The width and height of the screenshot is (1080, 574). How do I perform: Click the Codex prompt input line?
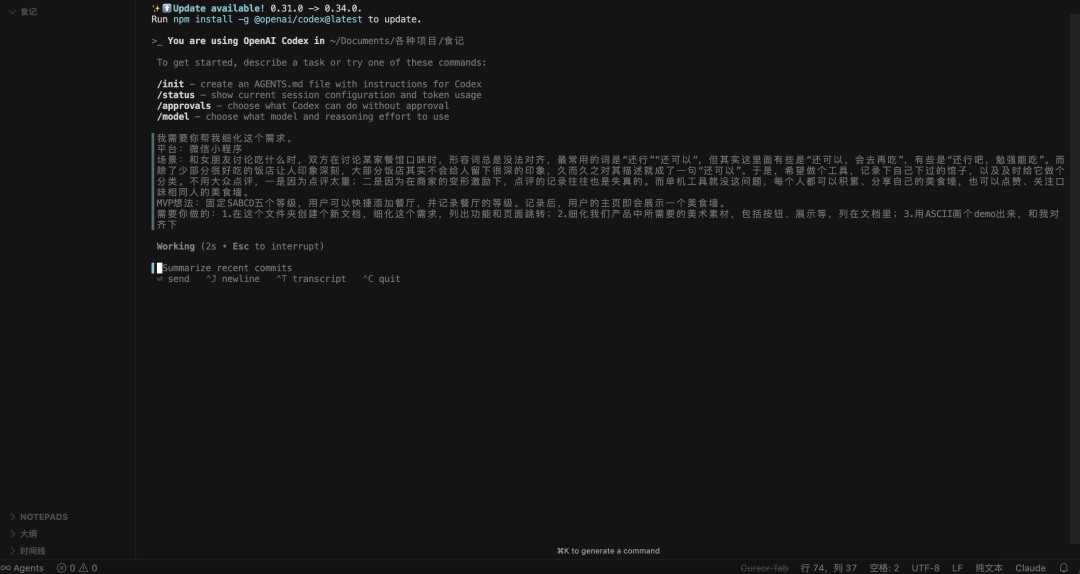(x=227, y=268)
